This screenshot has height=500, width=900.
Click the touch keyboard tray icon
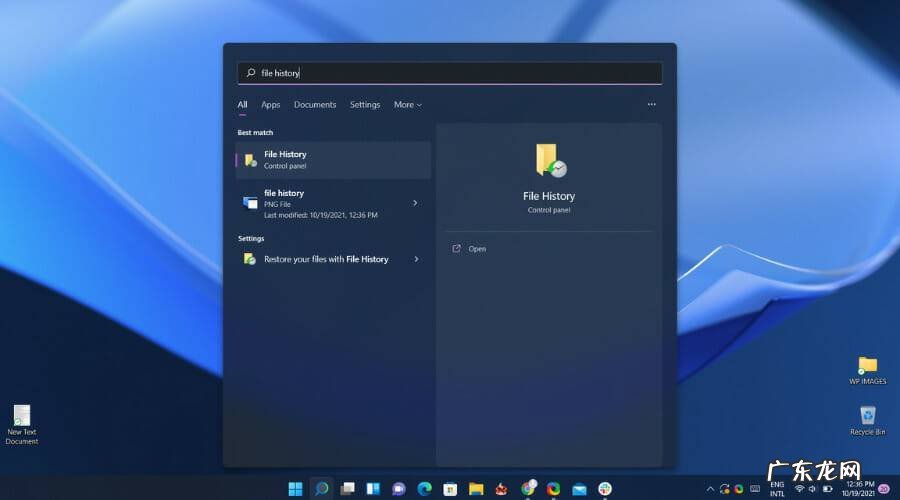(755, 489)
